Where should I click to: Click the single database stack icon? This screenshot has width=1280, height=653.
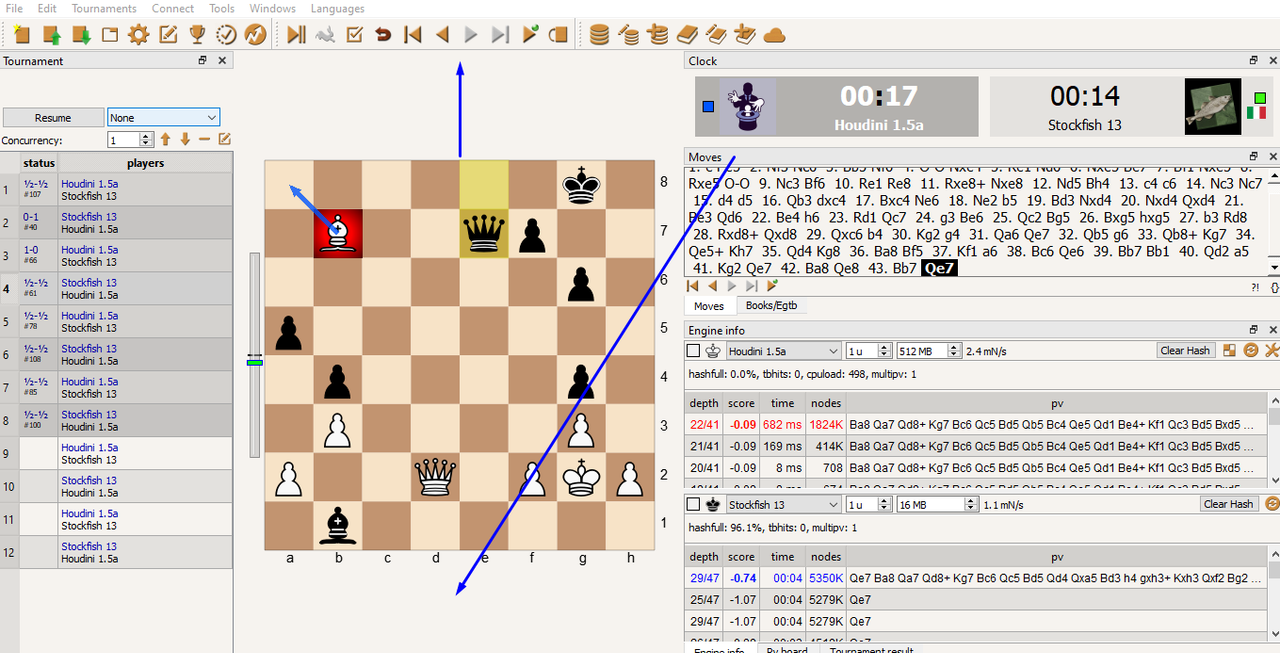(x=599, y=34)
